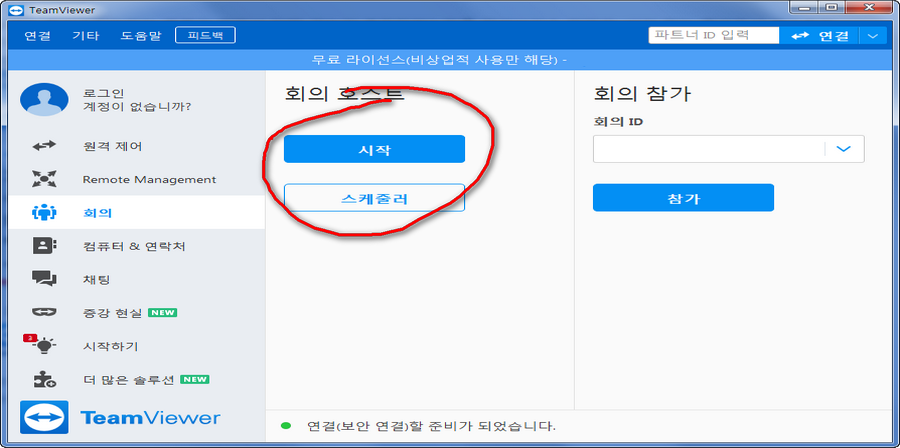
Task: Click the Remote Management icon
Action: pyautogui.click(x=44, y=180)
